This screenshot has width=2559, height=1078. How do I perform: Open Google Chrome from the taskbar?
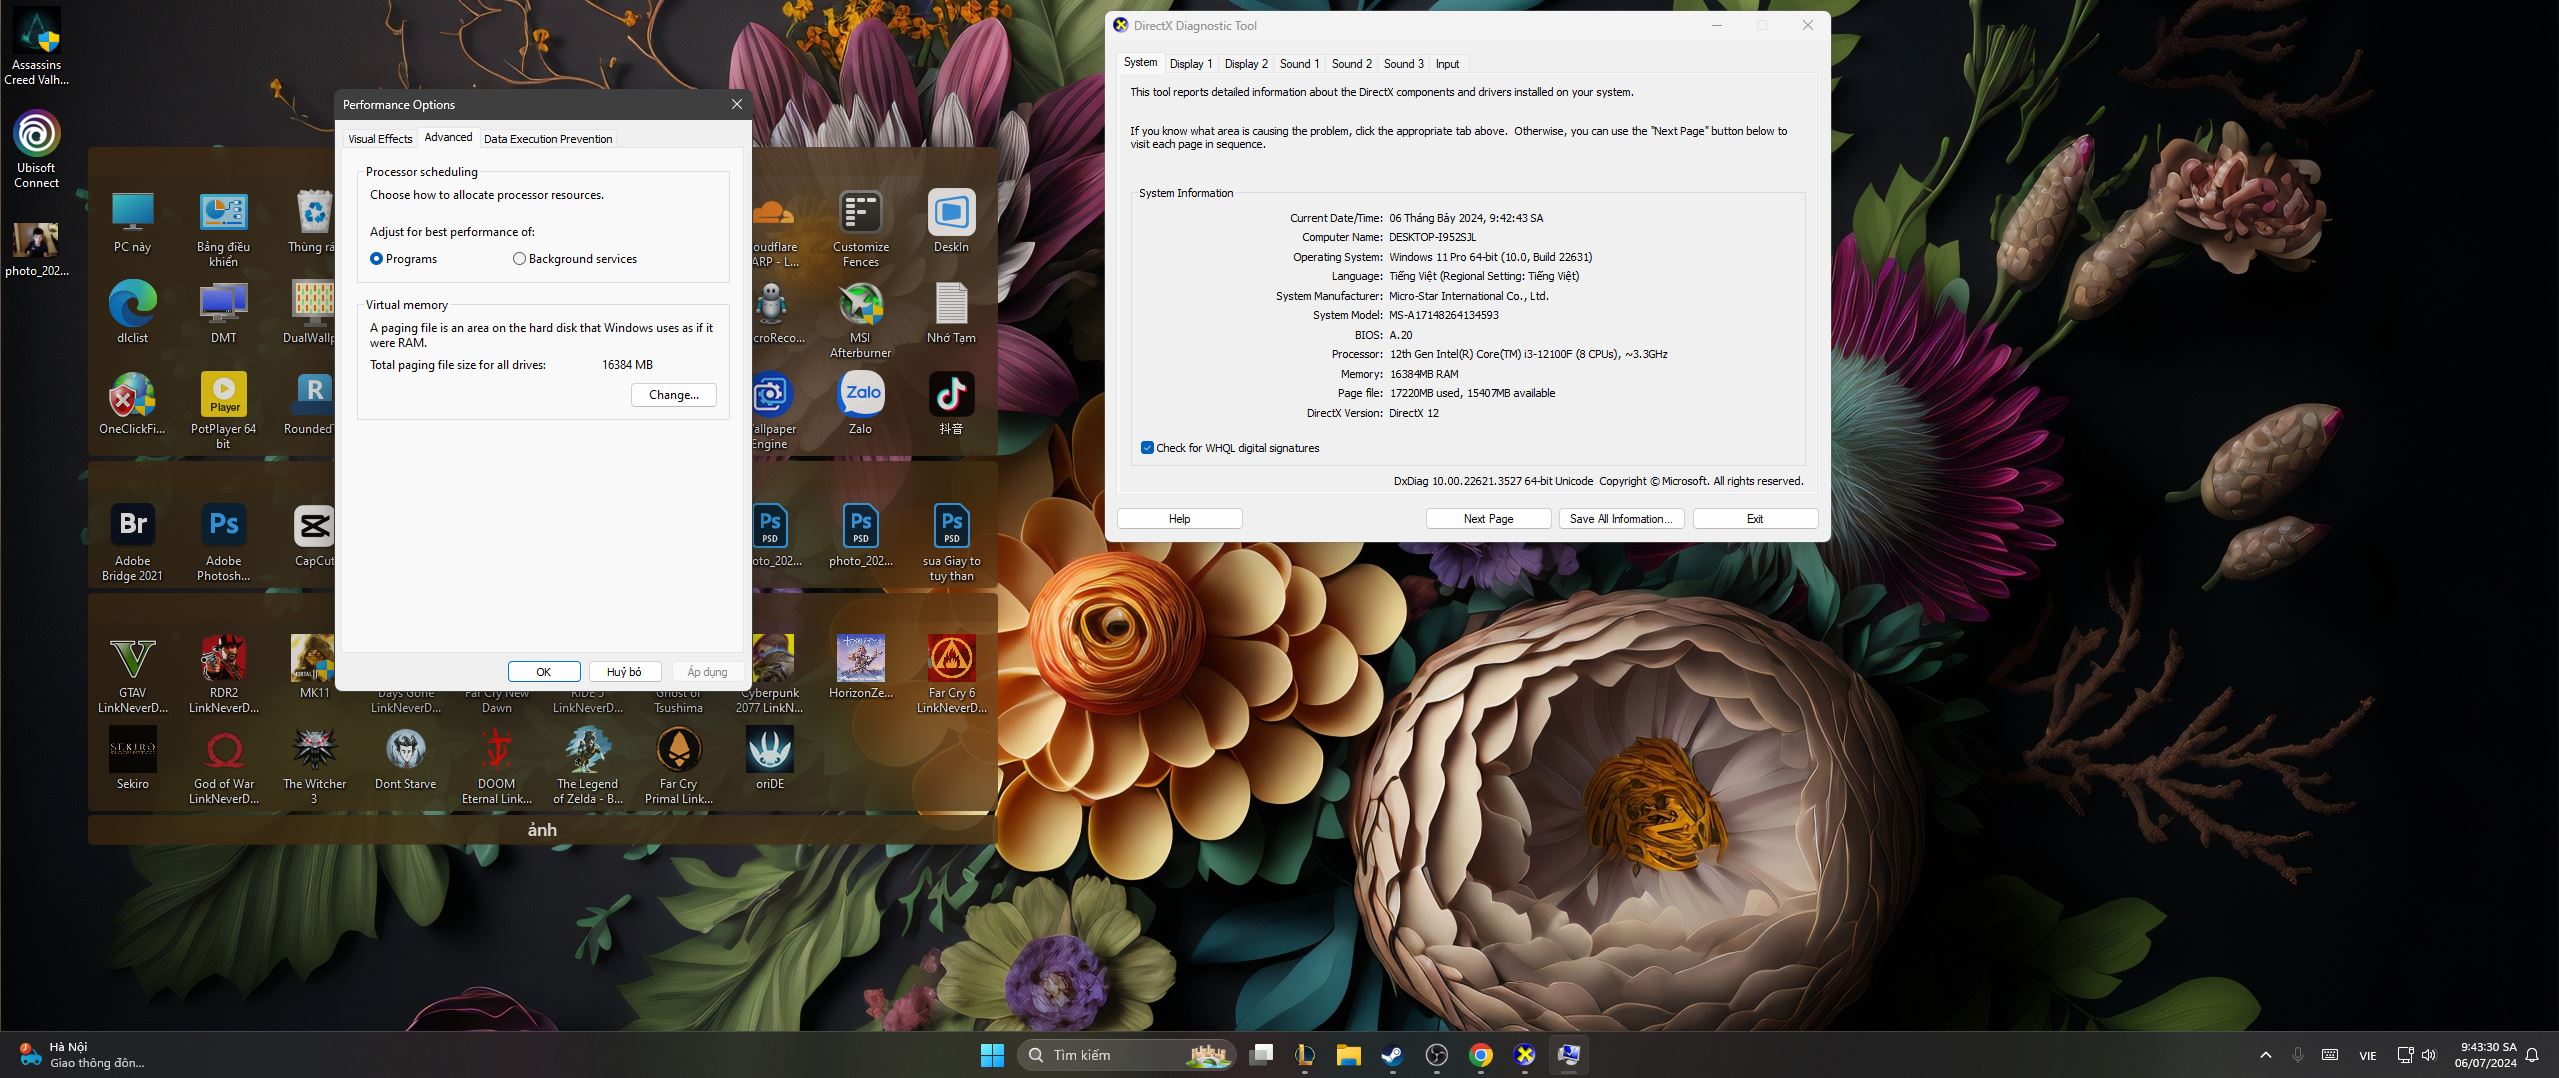[x=1480, y=1055]
